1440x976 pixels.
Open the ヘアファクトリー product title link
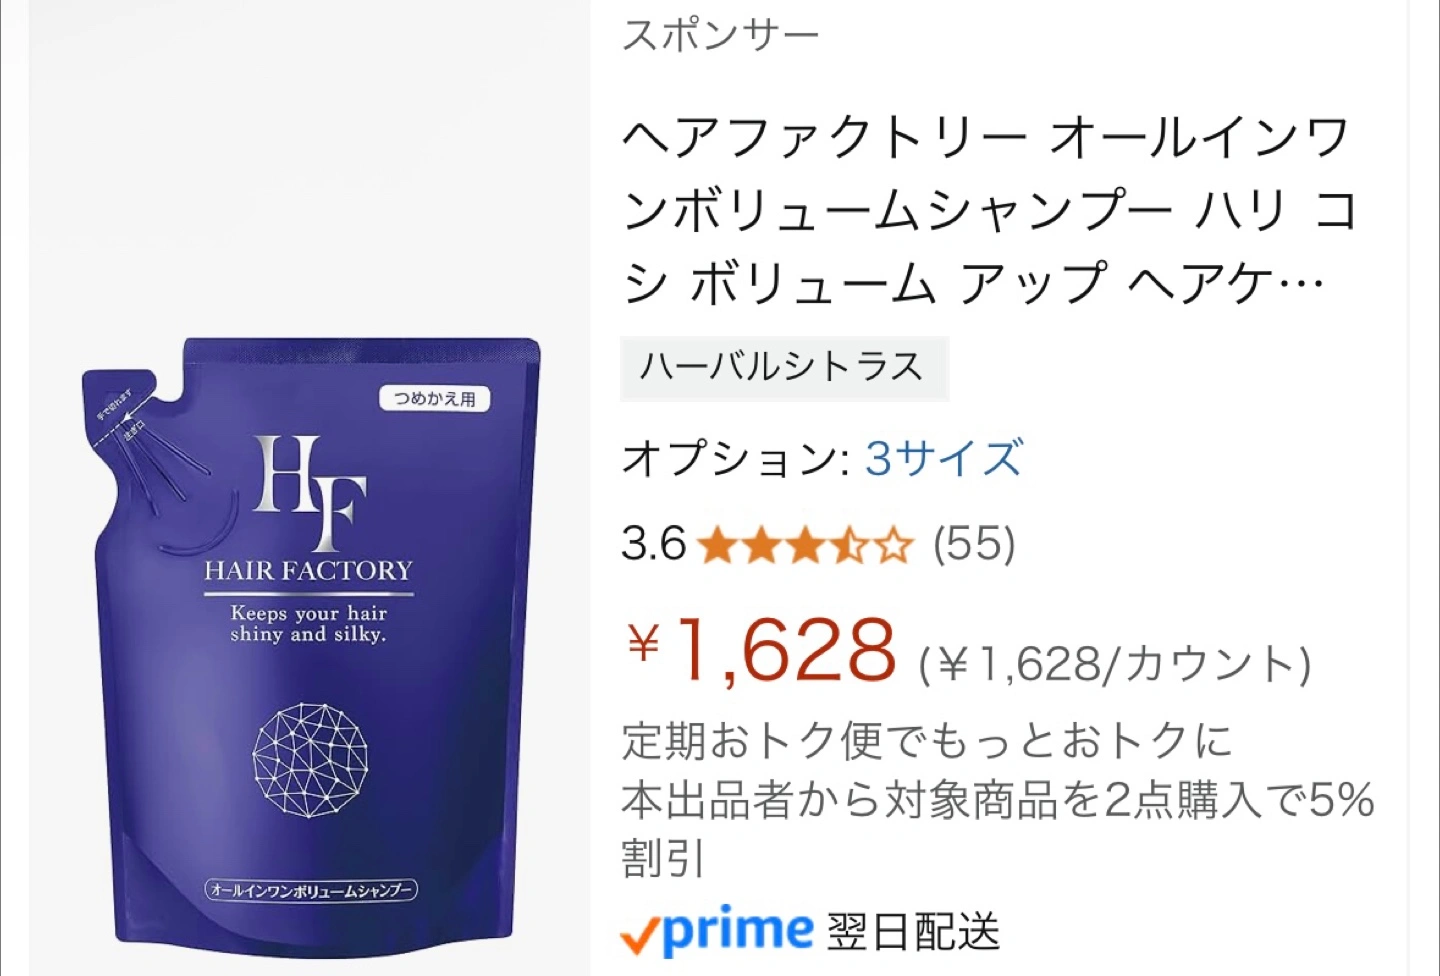(989, 211)
